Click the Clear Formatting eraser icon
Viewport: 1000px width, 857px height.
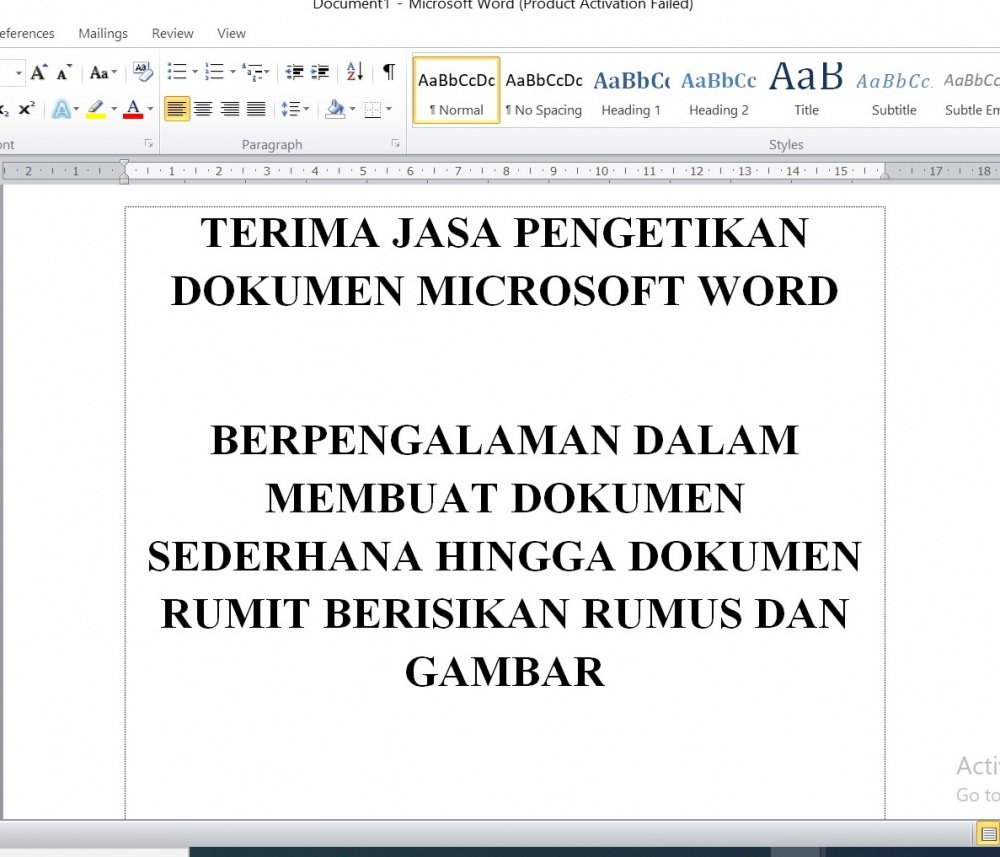click(142, 71)
